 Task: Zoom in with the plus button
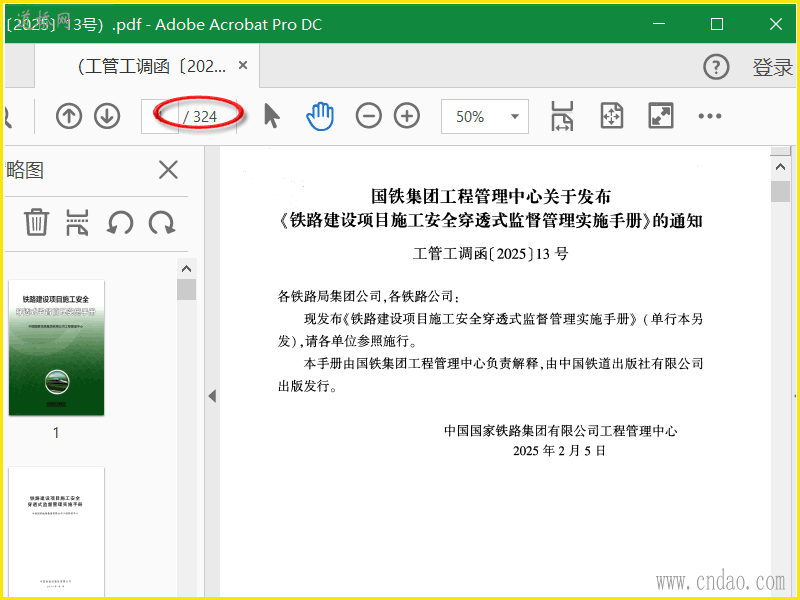click(407, 116)
